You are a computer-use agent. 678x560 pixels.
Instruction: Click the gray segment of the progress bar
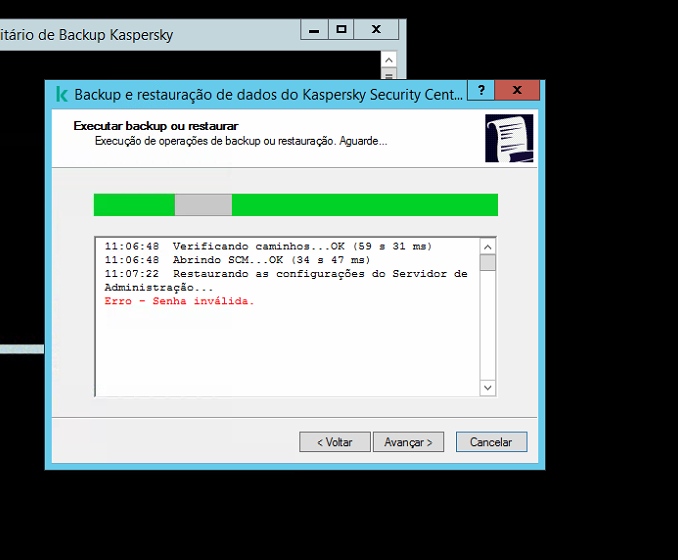pyautogui.click(x=203, y=205)
